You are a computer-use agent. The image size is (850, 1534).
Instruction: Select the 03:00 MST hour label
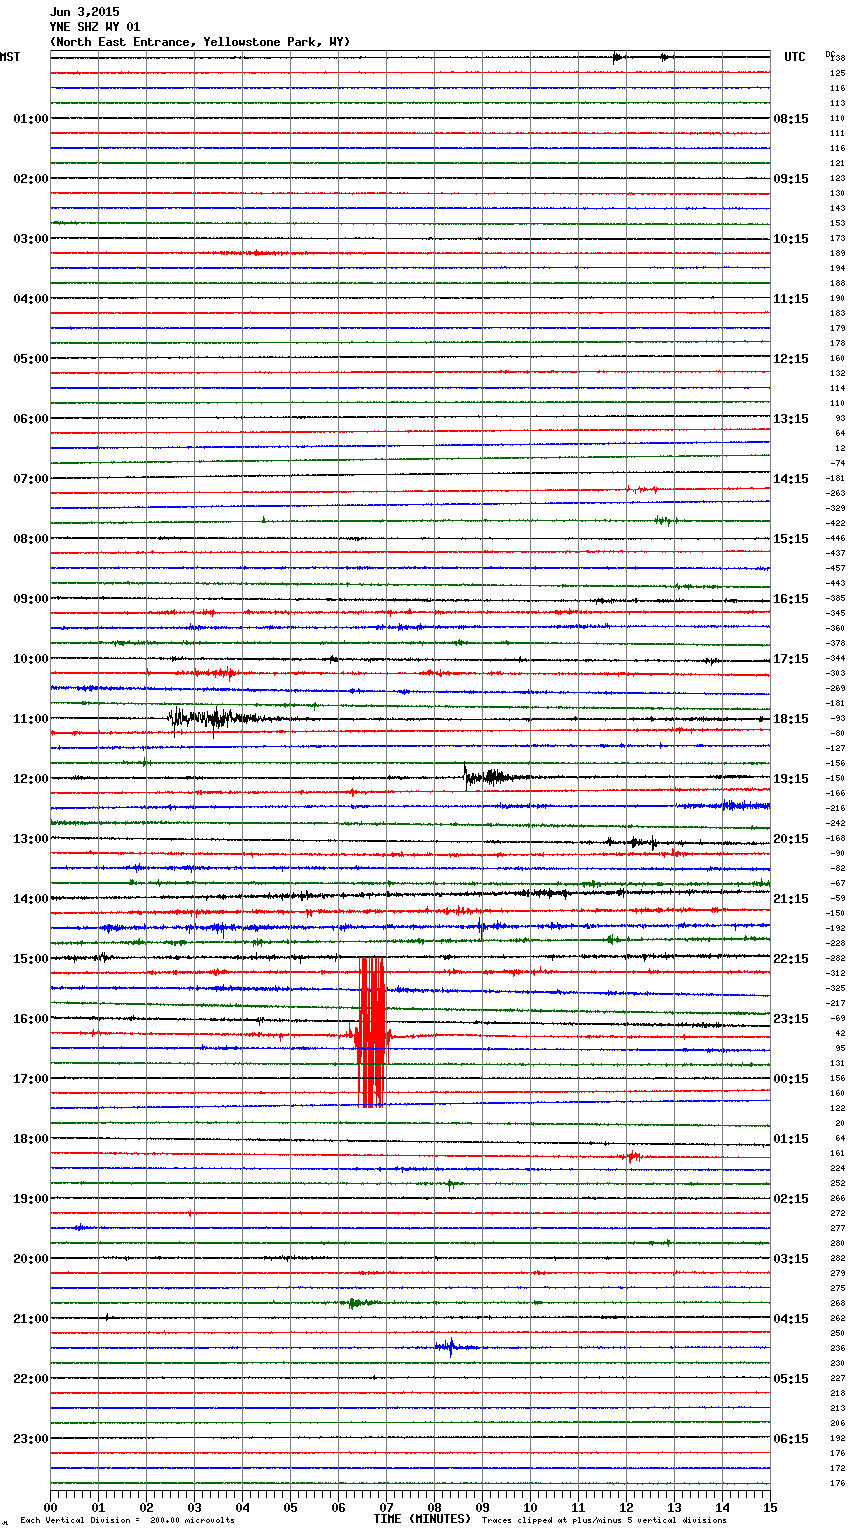[x=30, y=239]
